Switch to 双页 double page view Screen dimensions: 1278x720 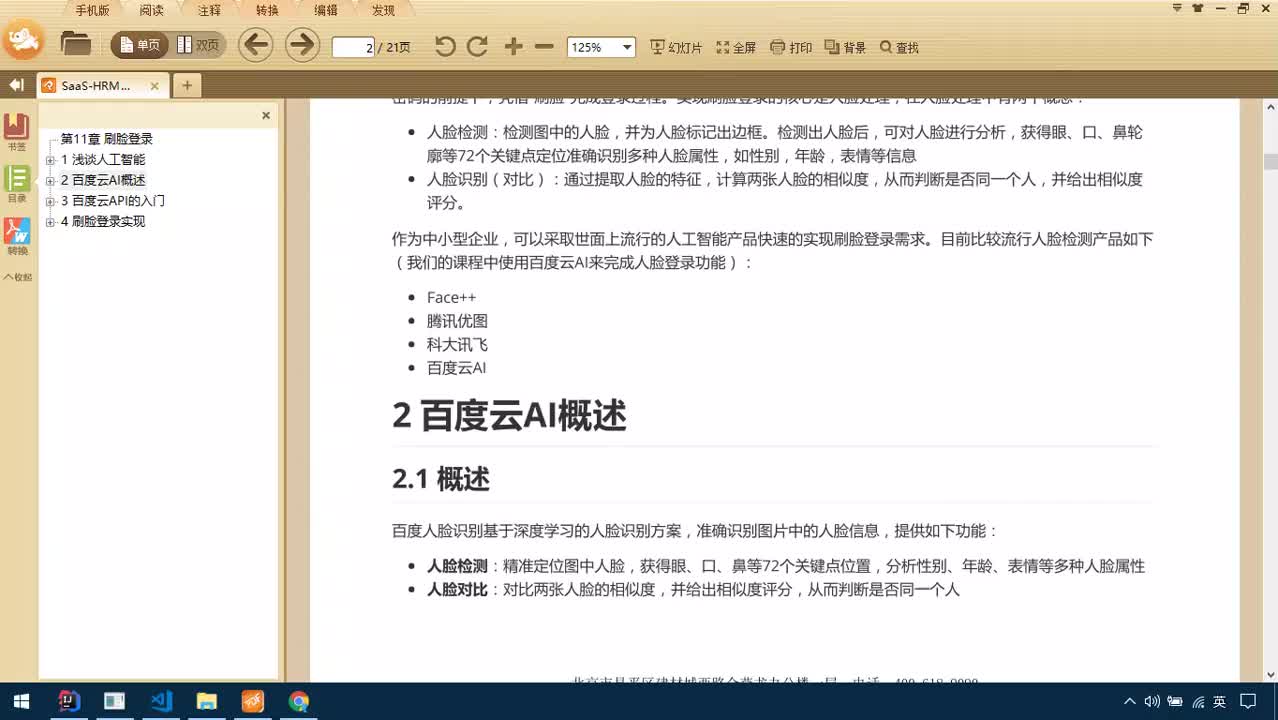(x=199, y=46)
